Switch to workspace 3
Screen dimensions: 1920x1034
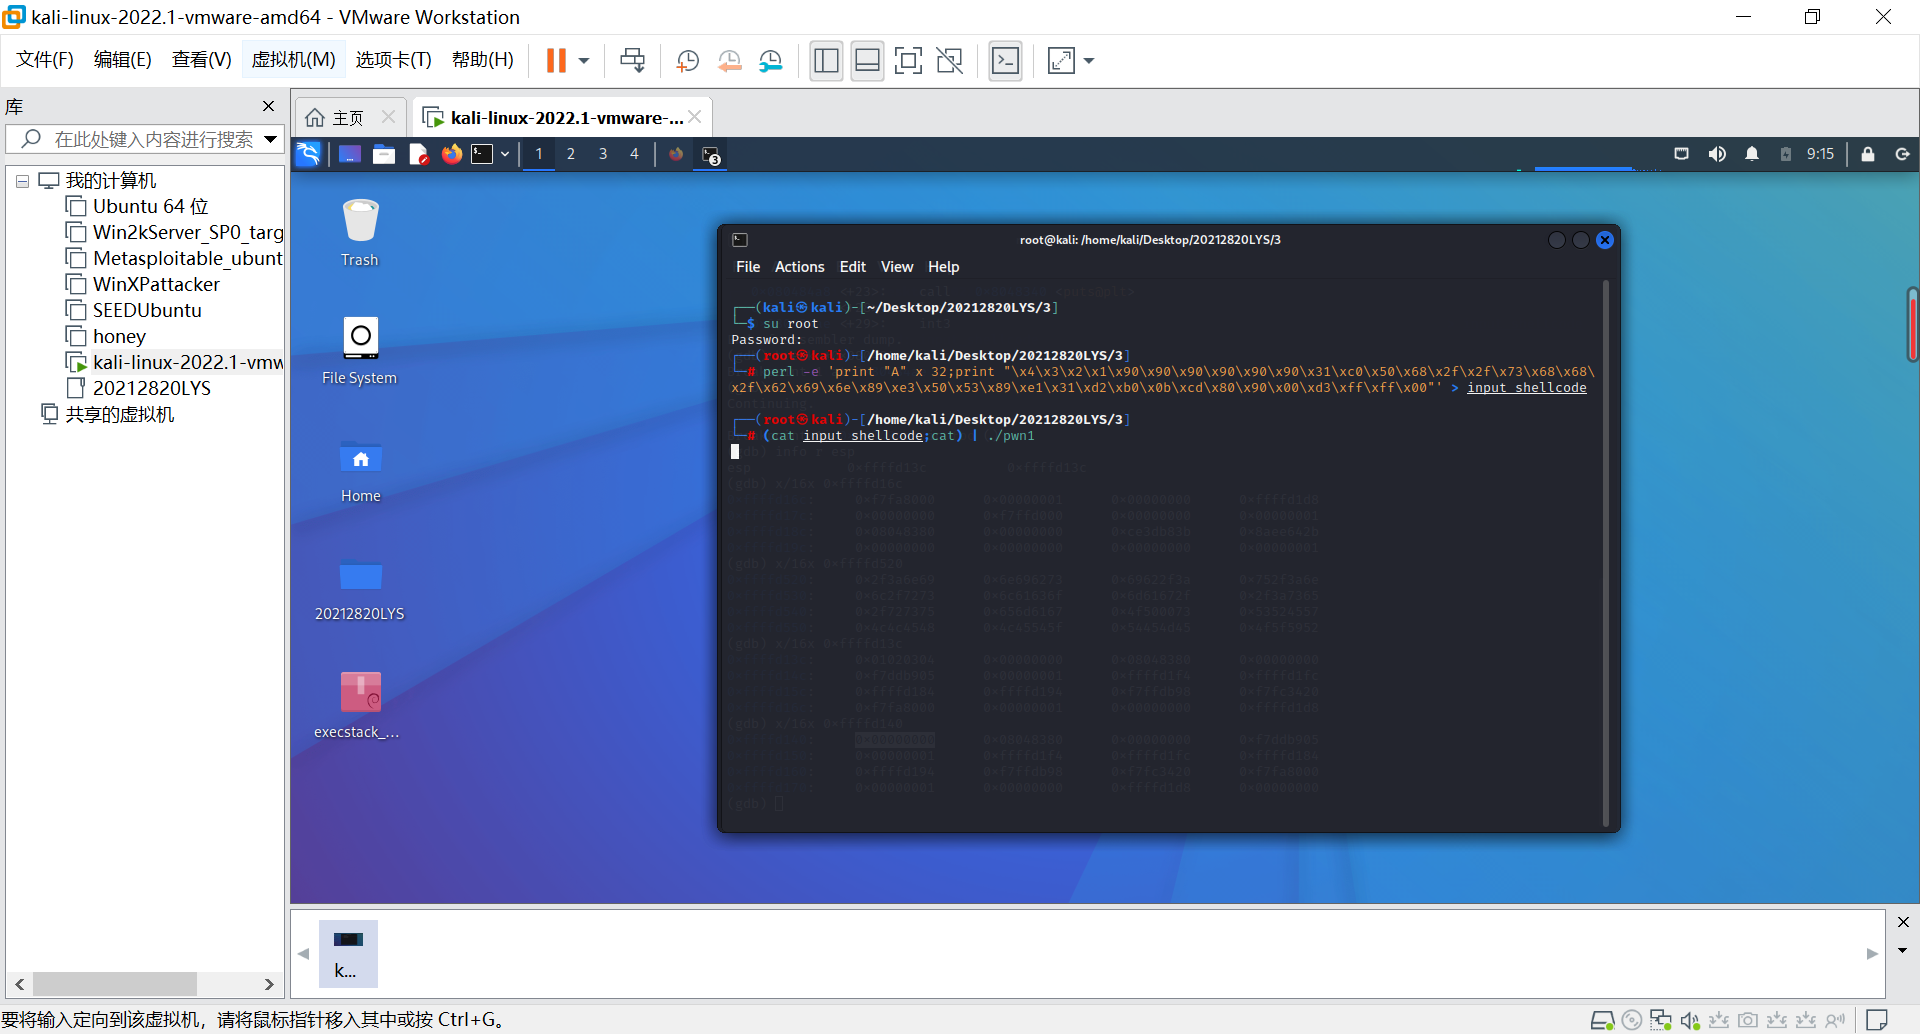tap(603, 154)
